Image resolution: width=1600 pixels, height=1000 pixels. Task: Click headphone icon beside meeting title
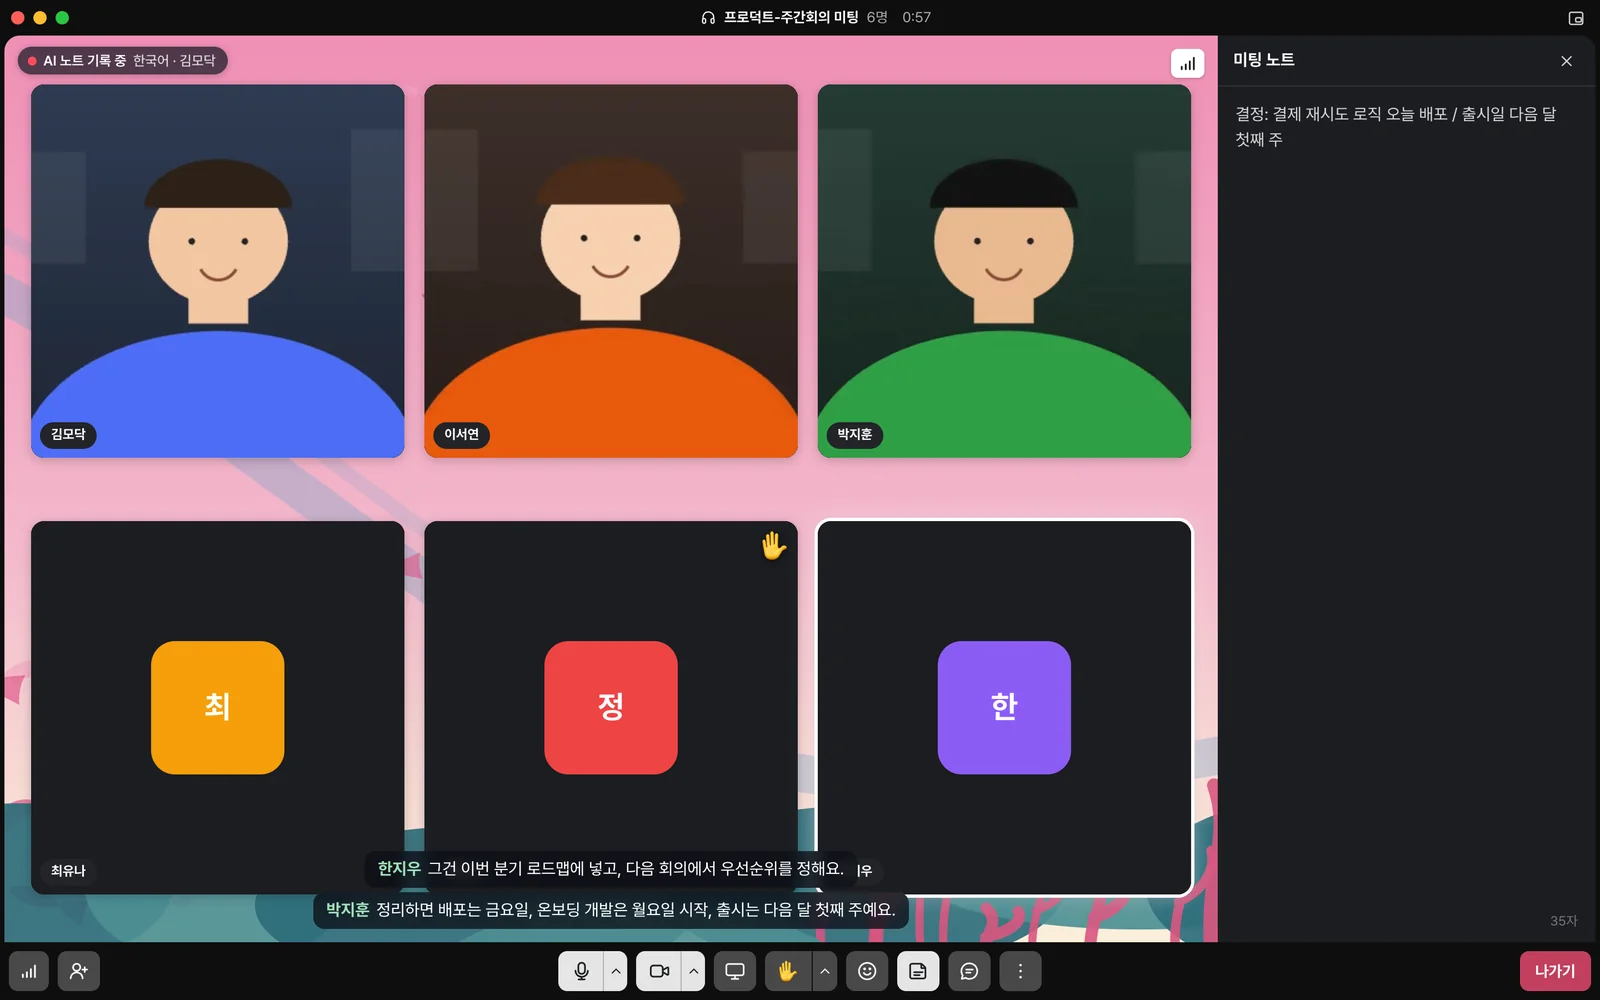tap(708, 17)
